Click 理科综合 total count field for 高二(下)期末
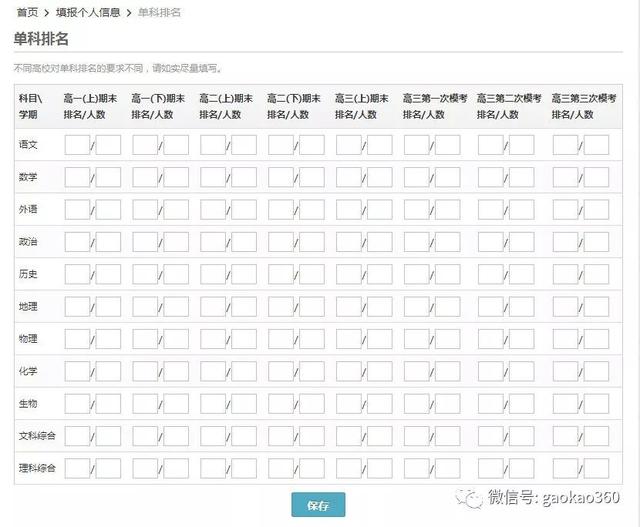This screenshot has height=527, width=640. (312, 468)
